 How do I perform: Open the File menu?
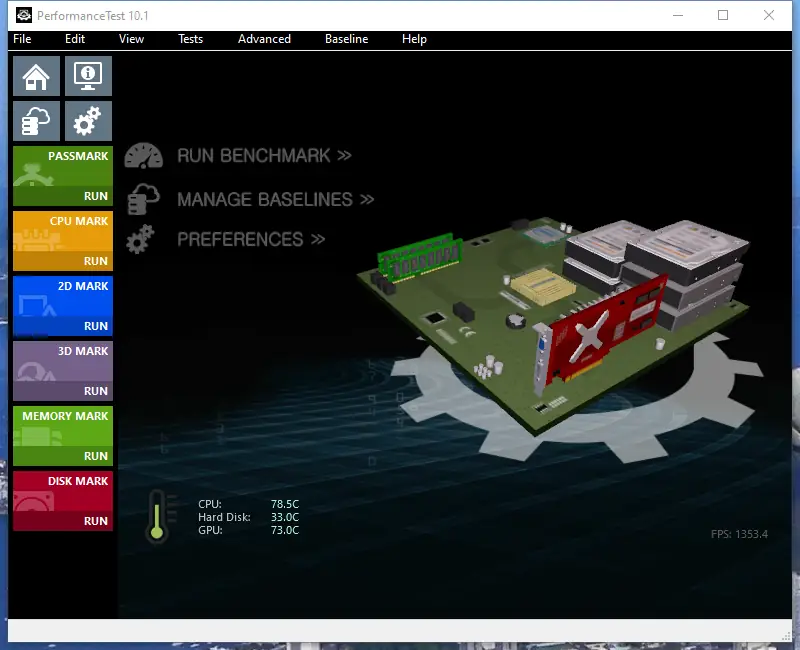[22, 39]
